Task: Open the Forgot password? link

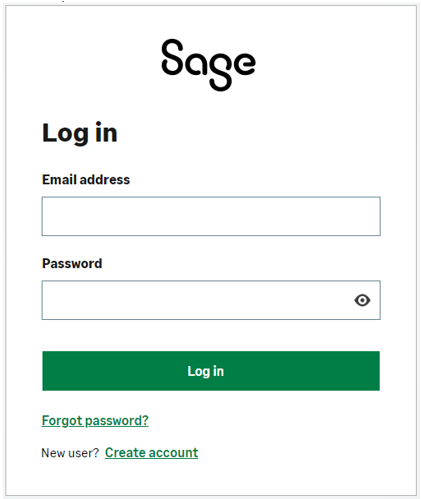Action: click(x=95, y=421)
